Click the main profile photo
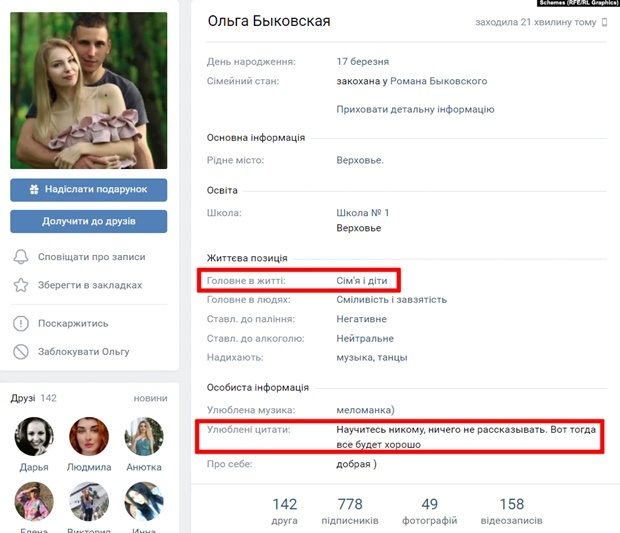 pos(89,91)
